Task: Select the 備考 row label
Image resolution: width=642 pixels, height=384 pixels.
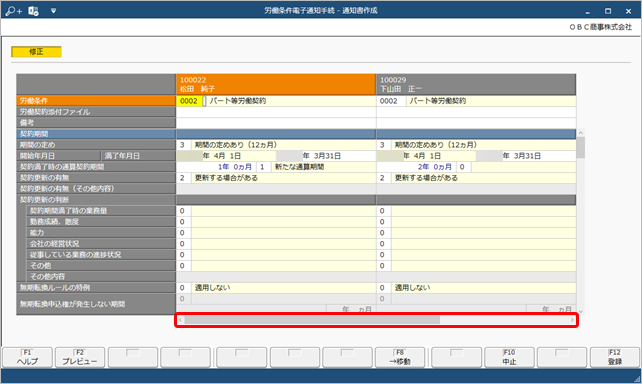Action: [96, 122]
